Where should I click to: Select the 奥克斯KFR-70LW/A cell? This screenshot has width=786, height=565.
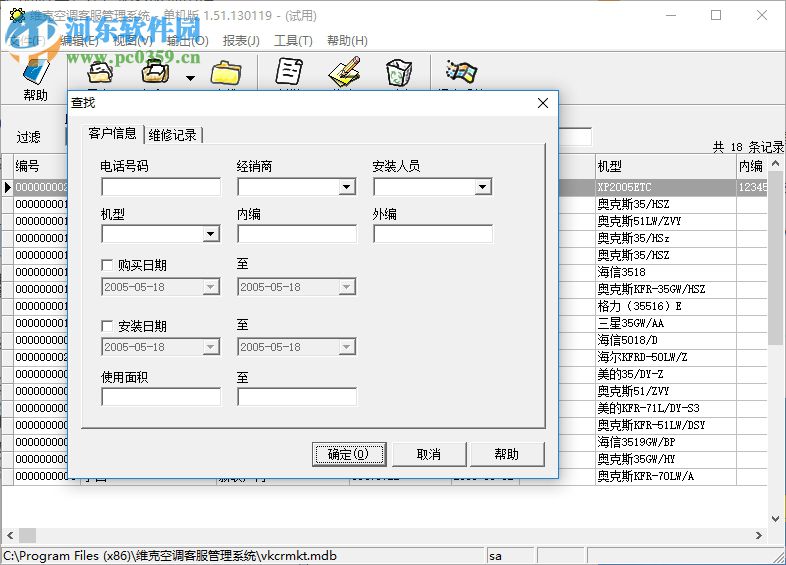[x=666, y=476]
